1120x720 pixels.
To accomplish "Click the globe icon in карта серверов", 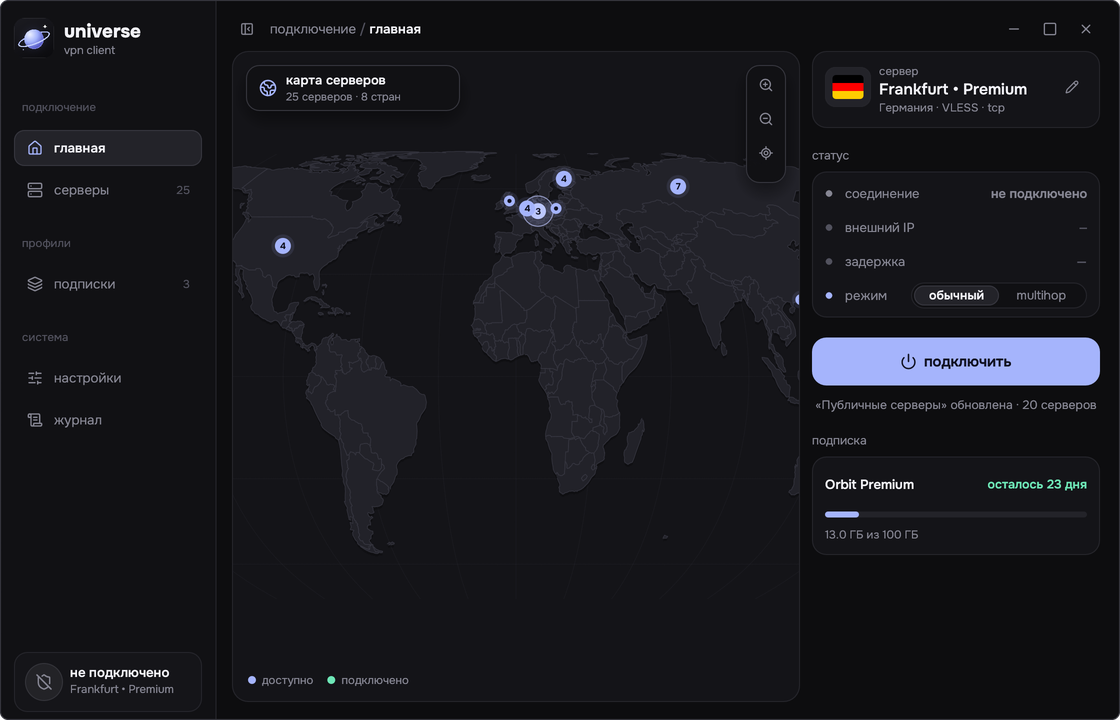I will point(268,88).
